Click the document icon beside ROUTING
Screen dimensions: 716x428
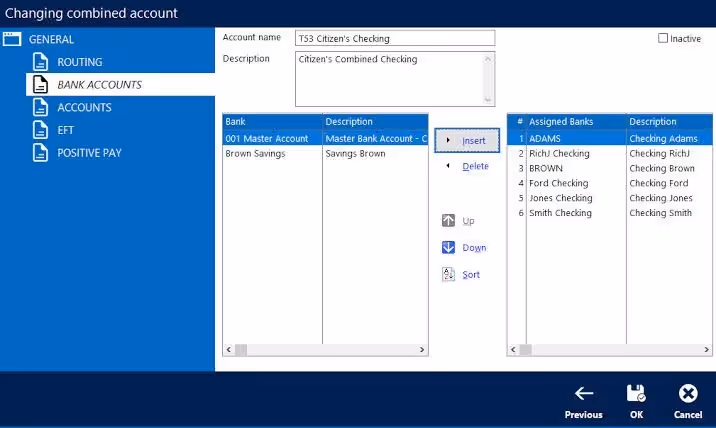(40, 62)
